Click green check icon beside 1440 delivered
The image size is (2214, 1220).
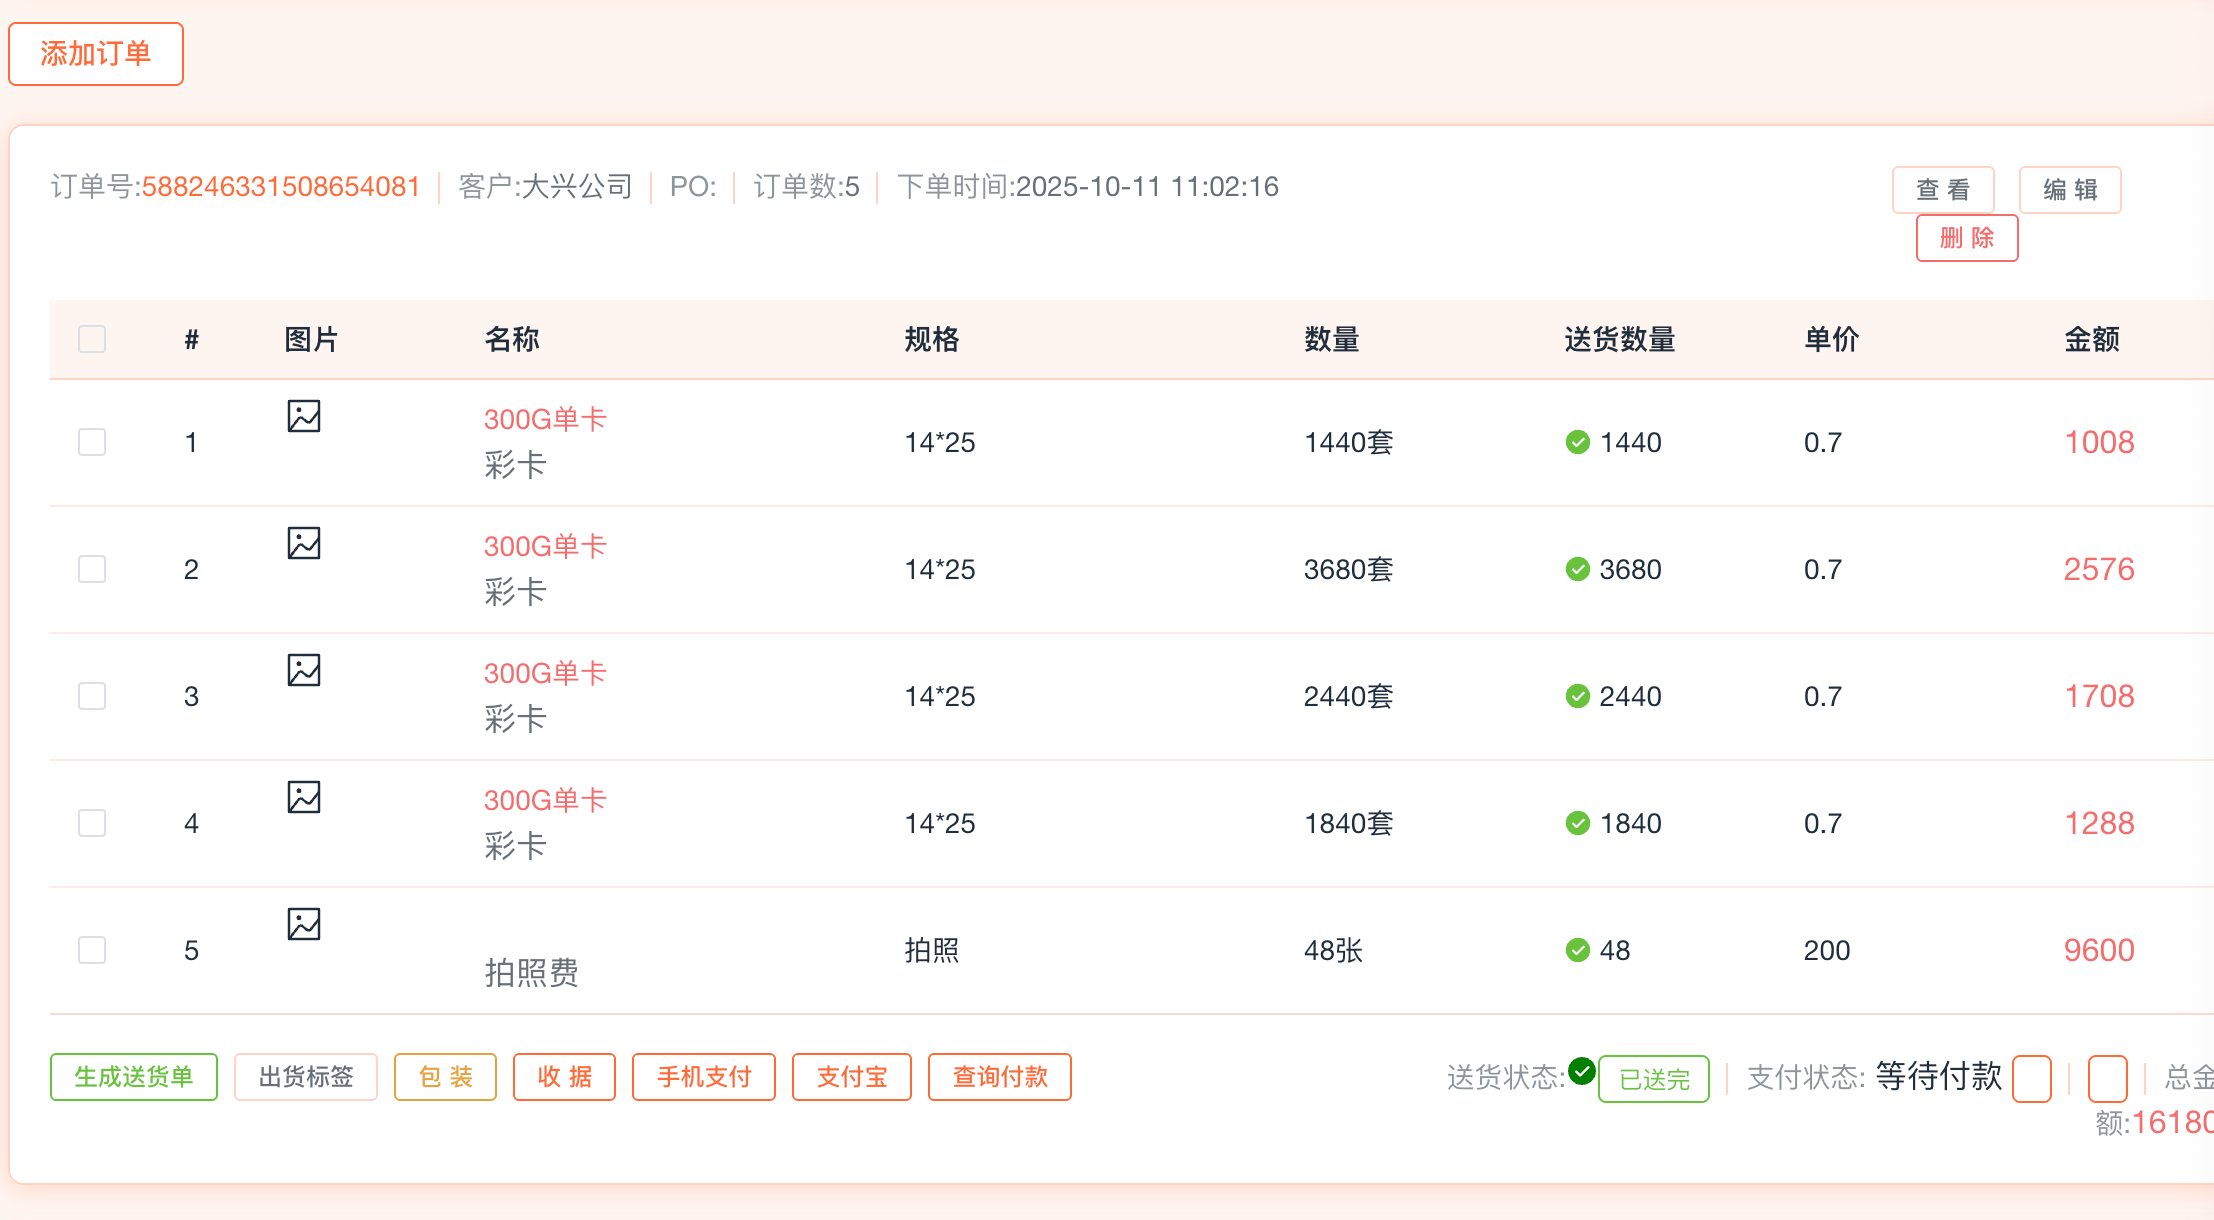point(1578,442)
